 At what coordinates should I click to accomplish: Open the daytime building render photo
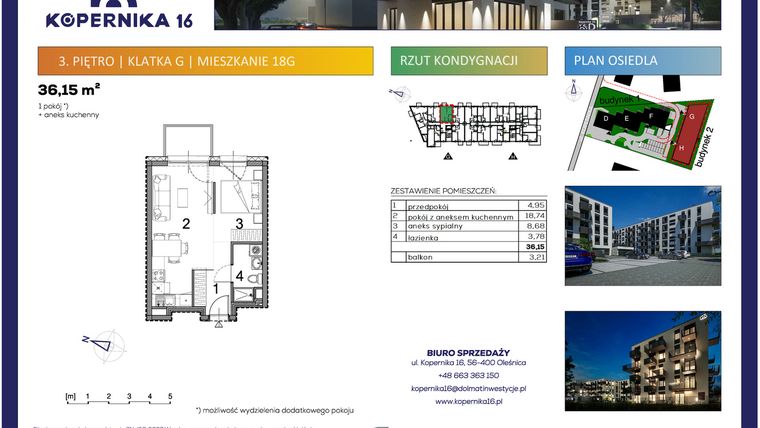click(643, 236)
